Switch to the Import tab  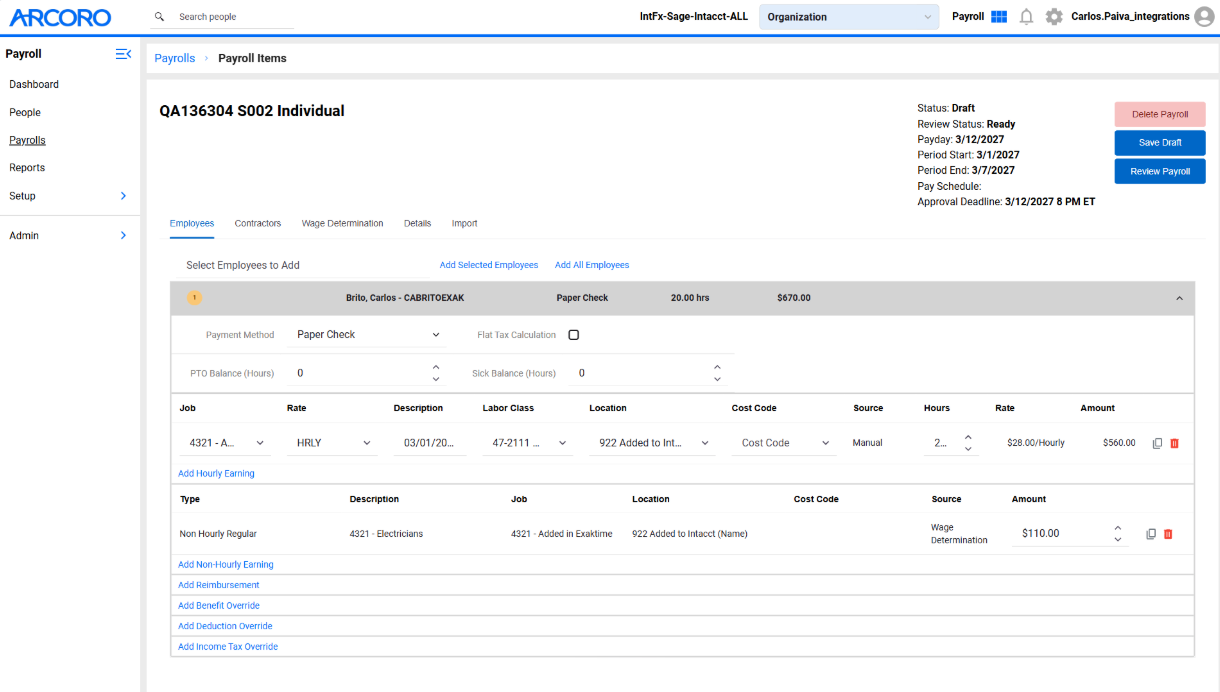click(465, 223)
